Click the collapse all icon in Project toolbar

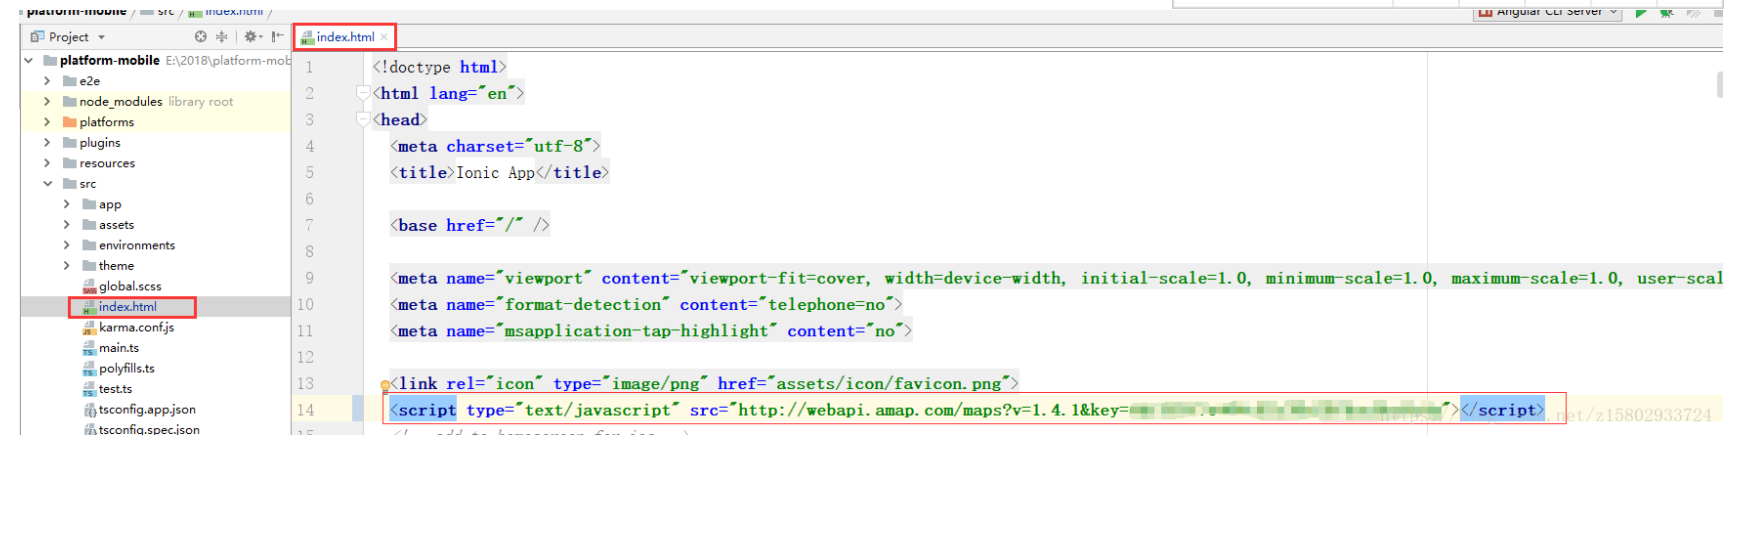pos(222,37)
